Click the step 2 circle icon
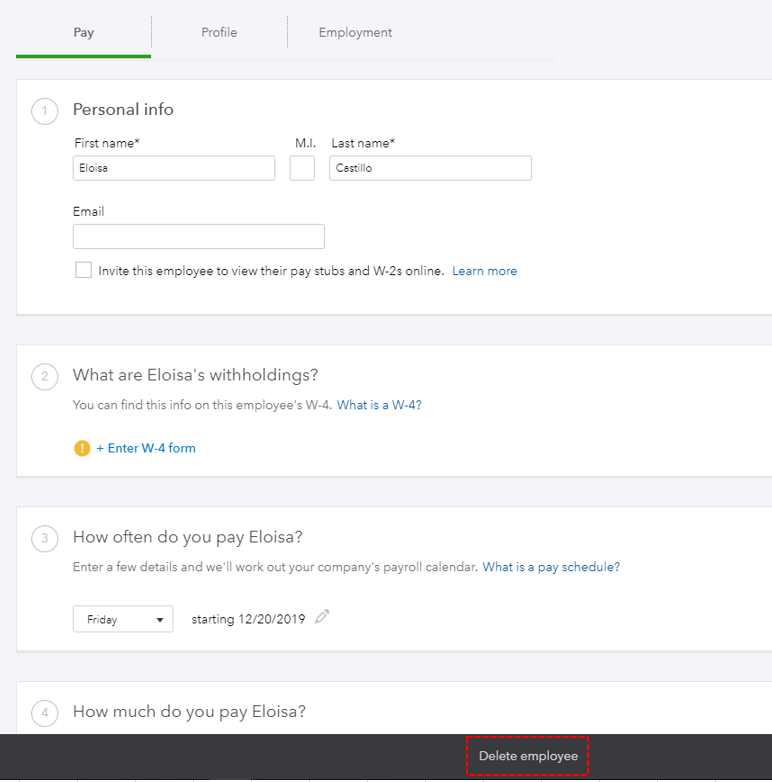Viewport: 772px width, 782px height. click(x=45, y=376)
